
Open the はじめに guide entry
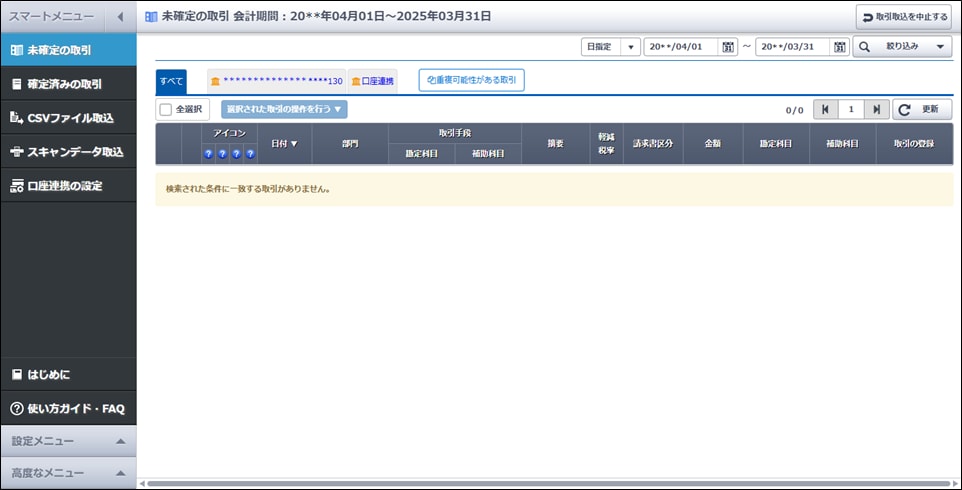[x=68, y=374]
